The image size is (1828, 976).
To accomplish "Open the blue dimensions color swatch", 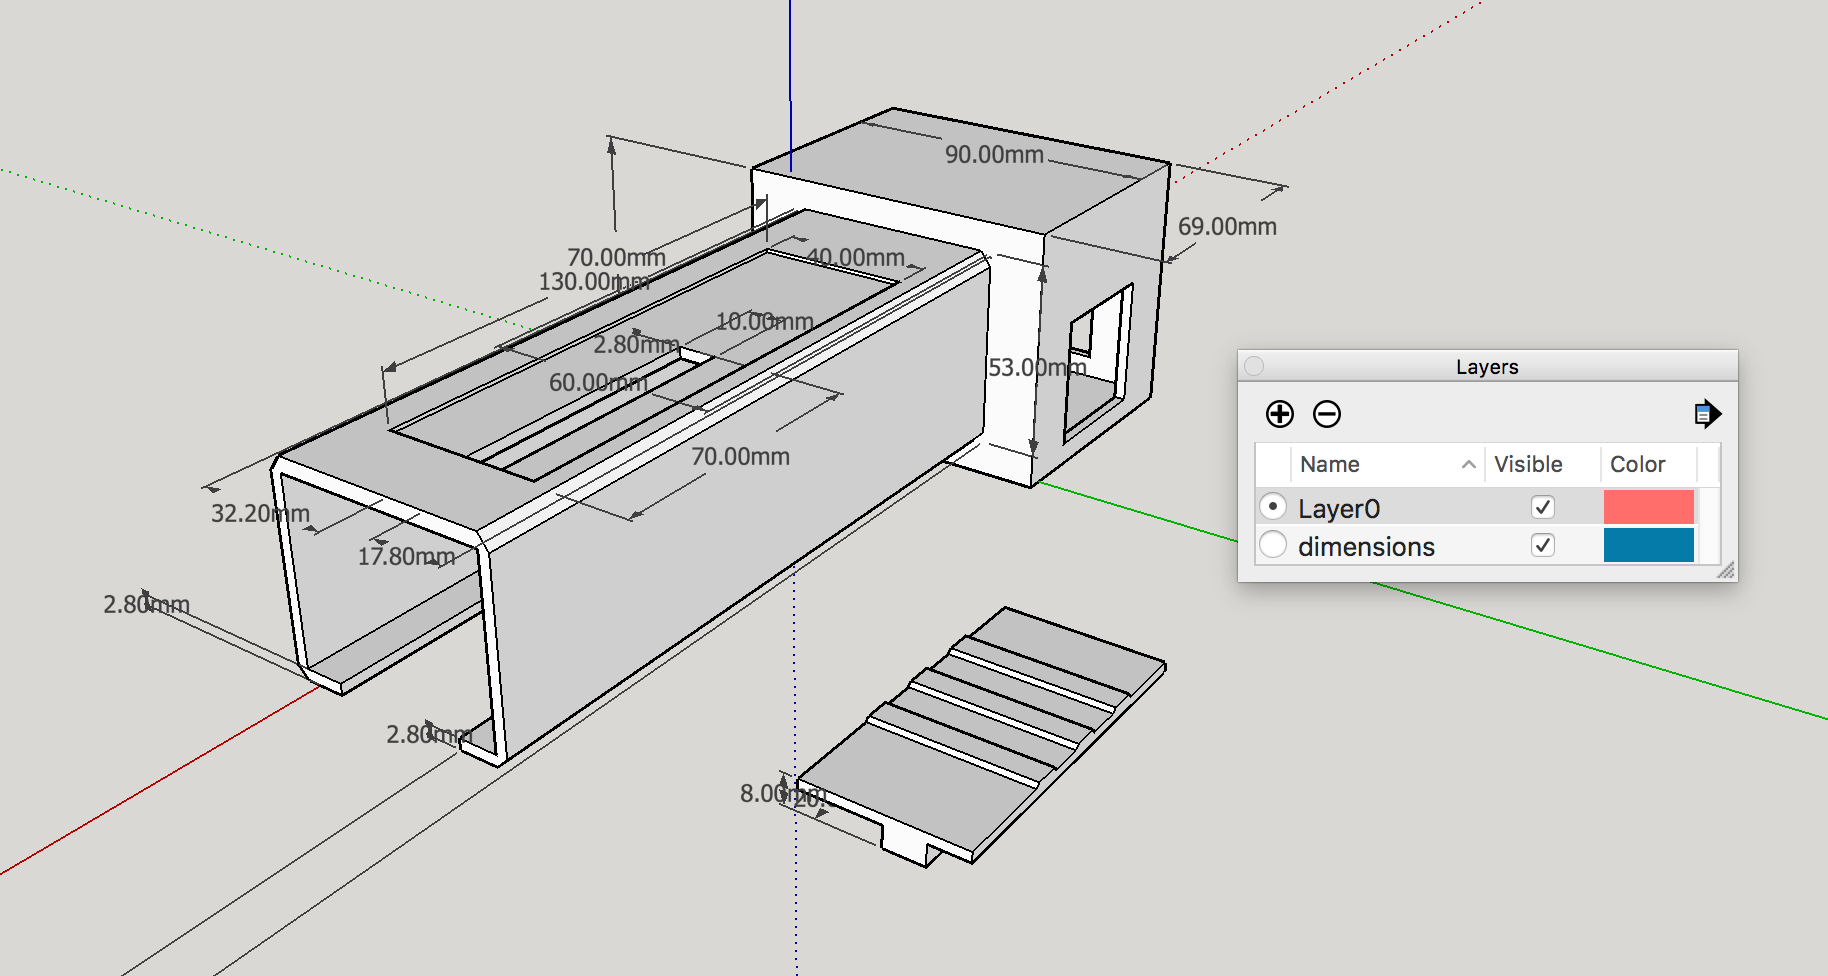I will pyautogui.click(x=1648, y=545).
